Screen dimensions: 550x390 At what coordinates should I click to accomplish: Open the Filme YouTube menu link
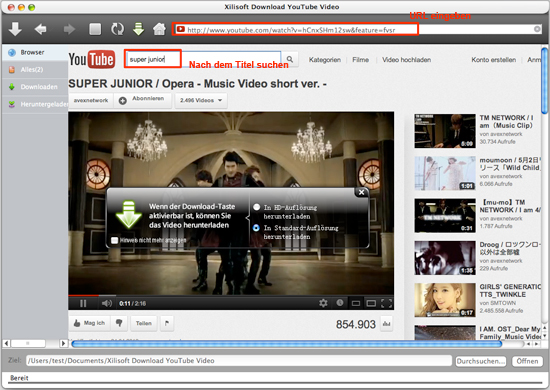(x=360, y=60)
